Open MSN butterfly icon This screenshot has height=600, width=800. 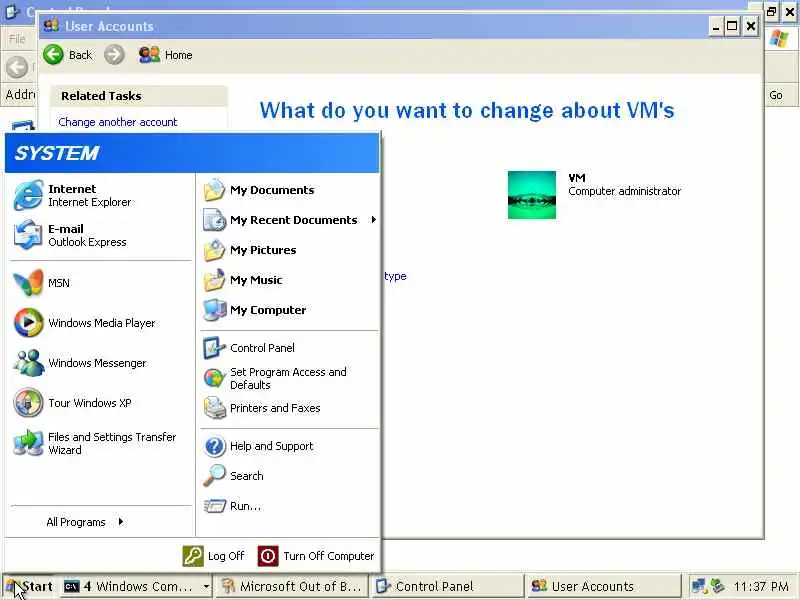point(28,283)
